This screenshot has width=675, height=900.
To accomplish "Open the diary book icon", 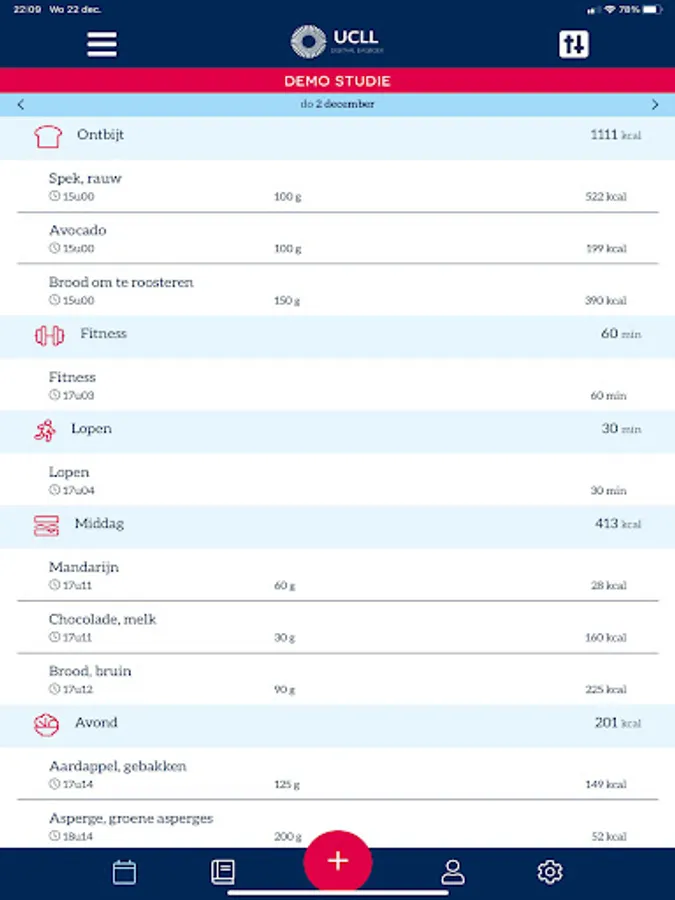I will [223, 872].
